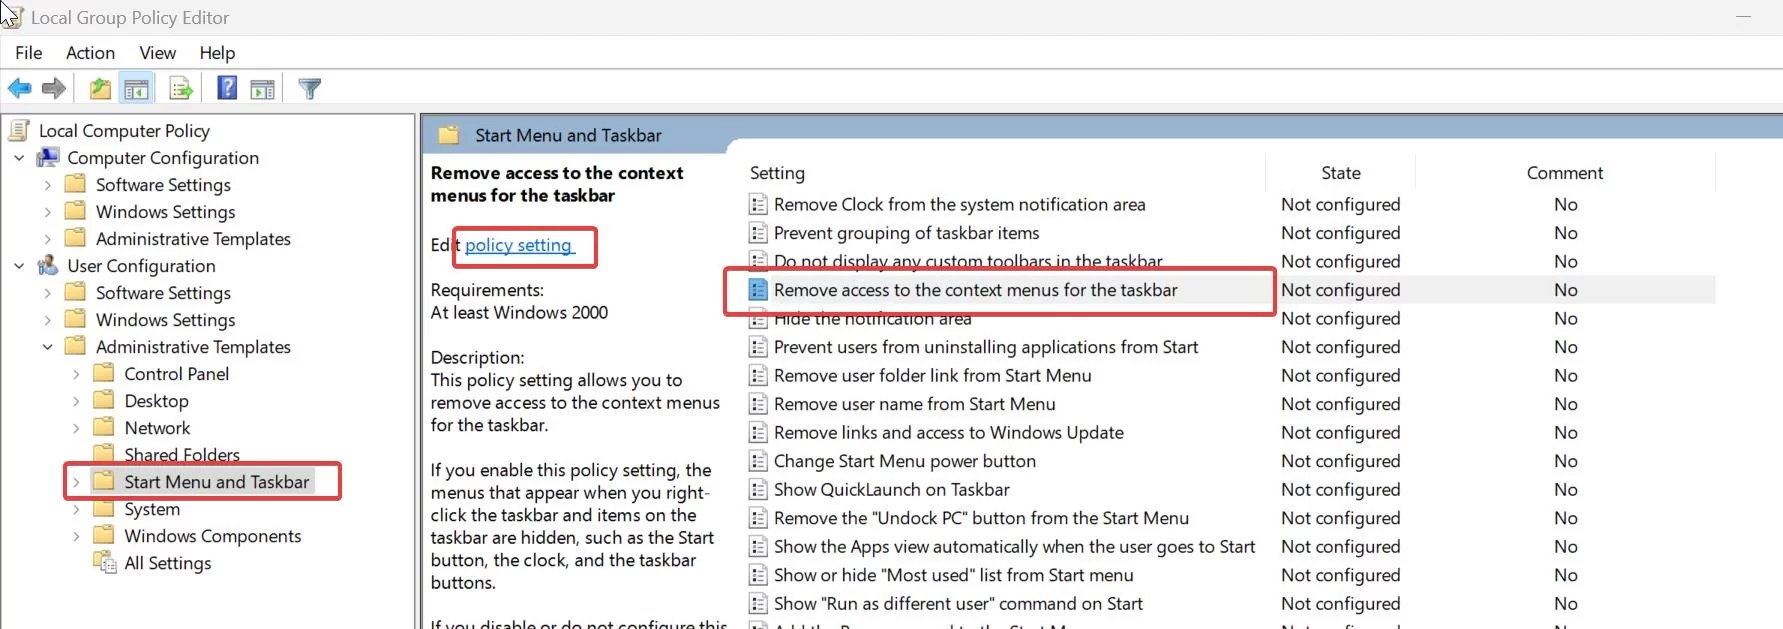Click policy icon beside Remove user folder link
1783x629 pixels.
(x=758, y=375)
